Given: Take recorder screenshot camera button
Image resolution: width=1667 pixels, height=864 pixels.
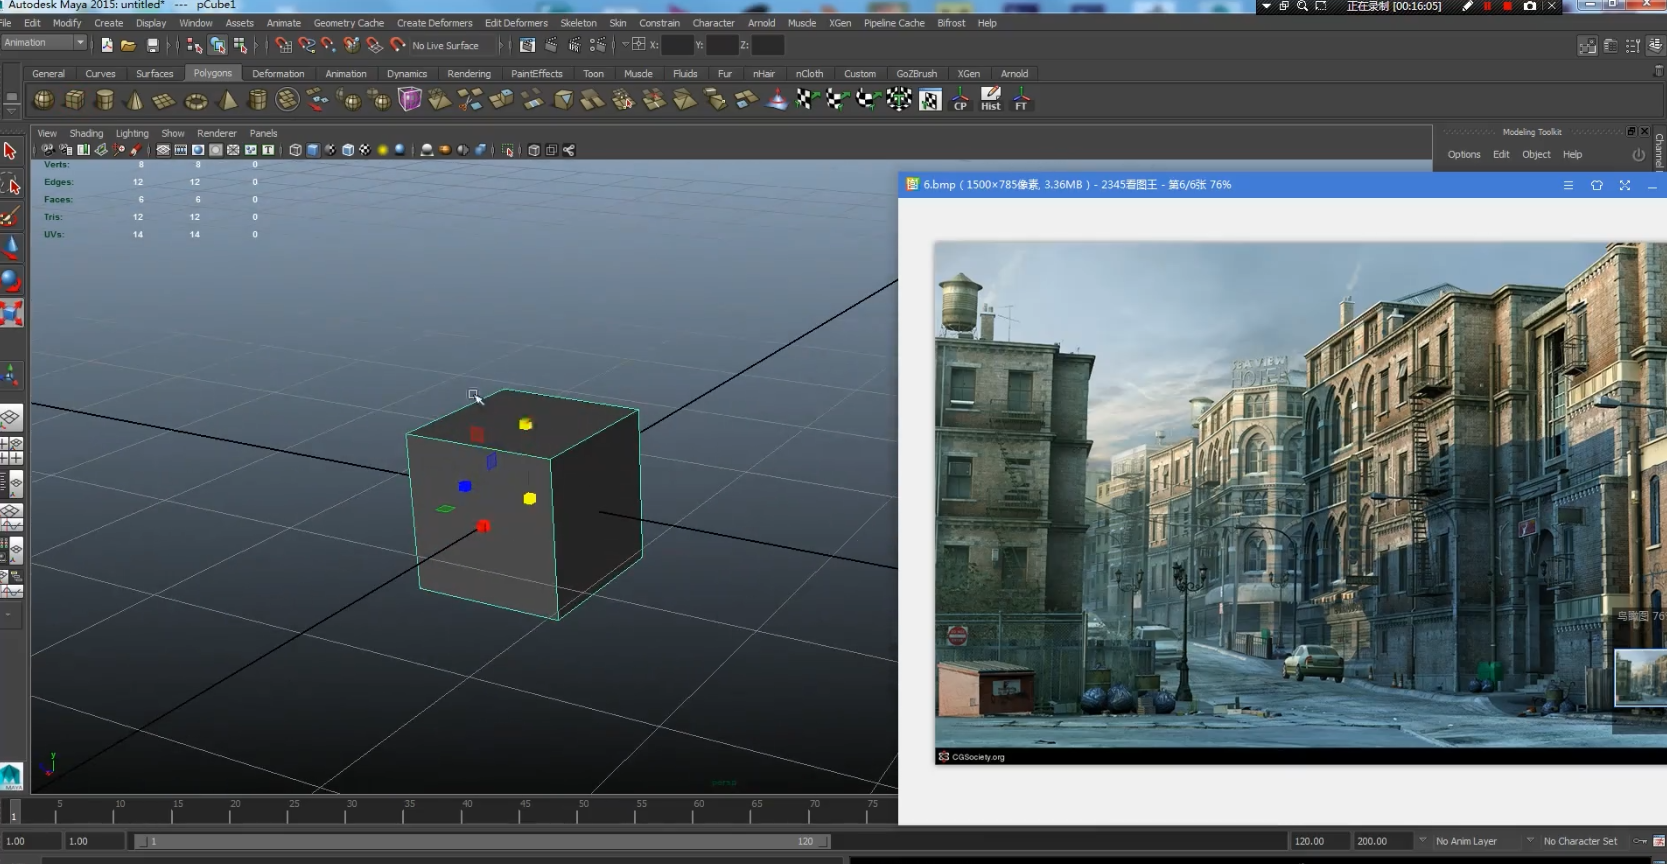Looking at the screenshot, I should pyautogui.click(x=1529, y=6).
